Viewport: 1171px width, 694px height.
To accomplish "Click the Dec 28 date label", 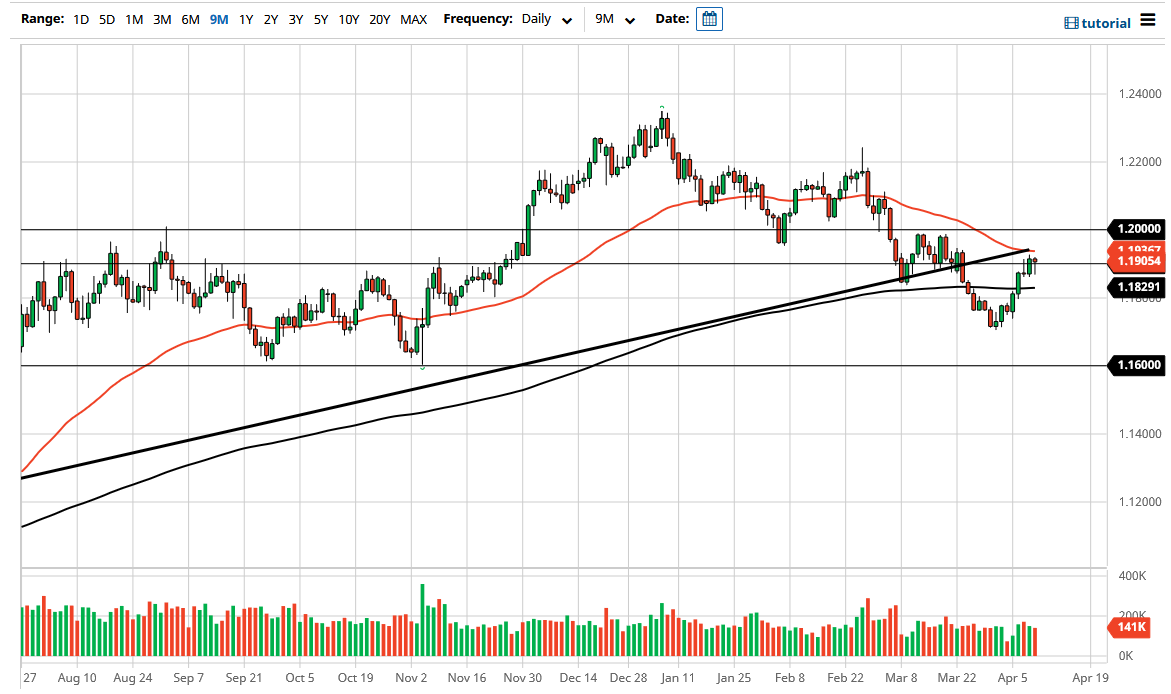I will tap(628, 678).
